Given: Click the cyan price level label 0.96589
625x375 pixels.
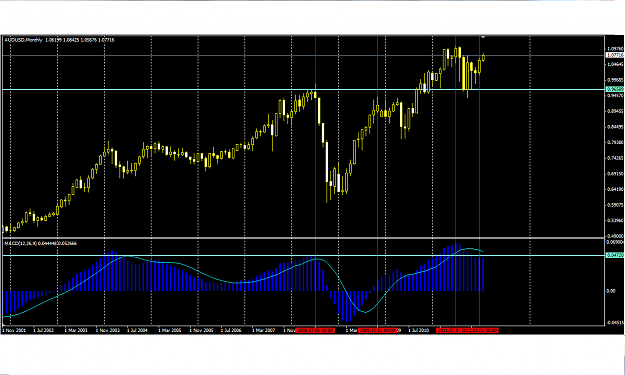Looking at the screenshot, I should (x=615, y=90).
